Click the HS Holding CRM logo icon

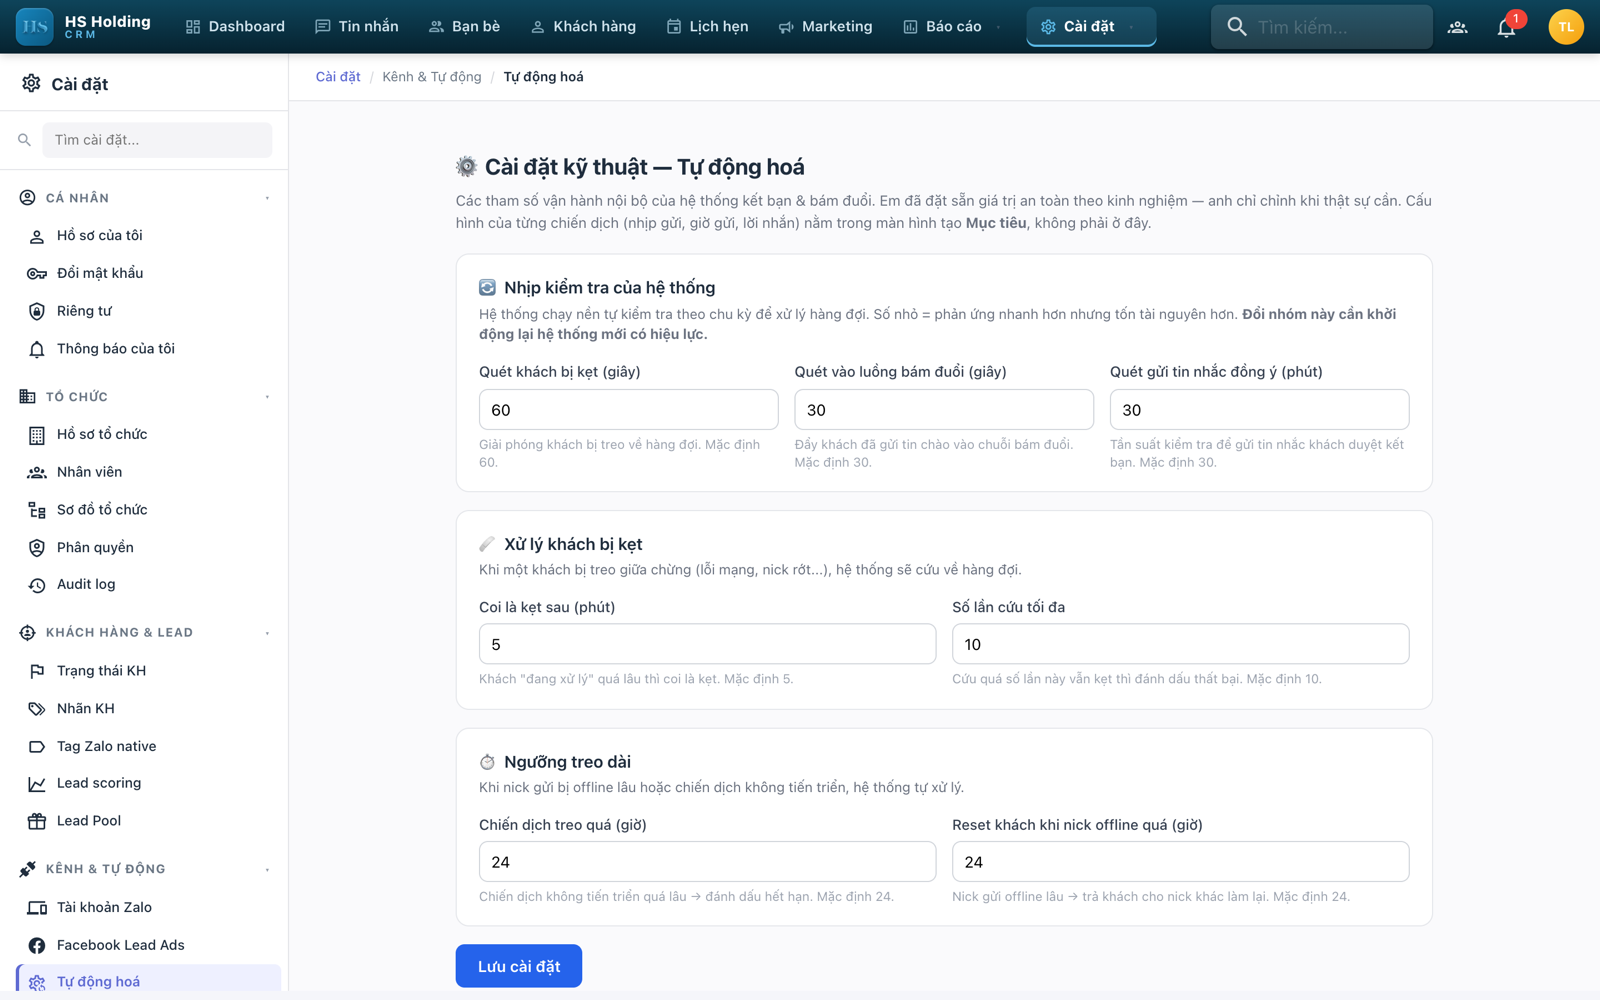click(x=35, y=27)
